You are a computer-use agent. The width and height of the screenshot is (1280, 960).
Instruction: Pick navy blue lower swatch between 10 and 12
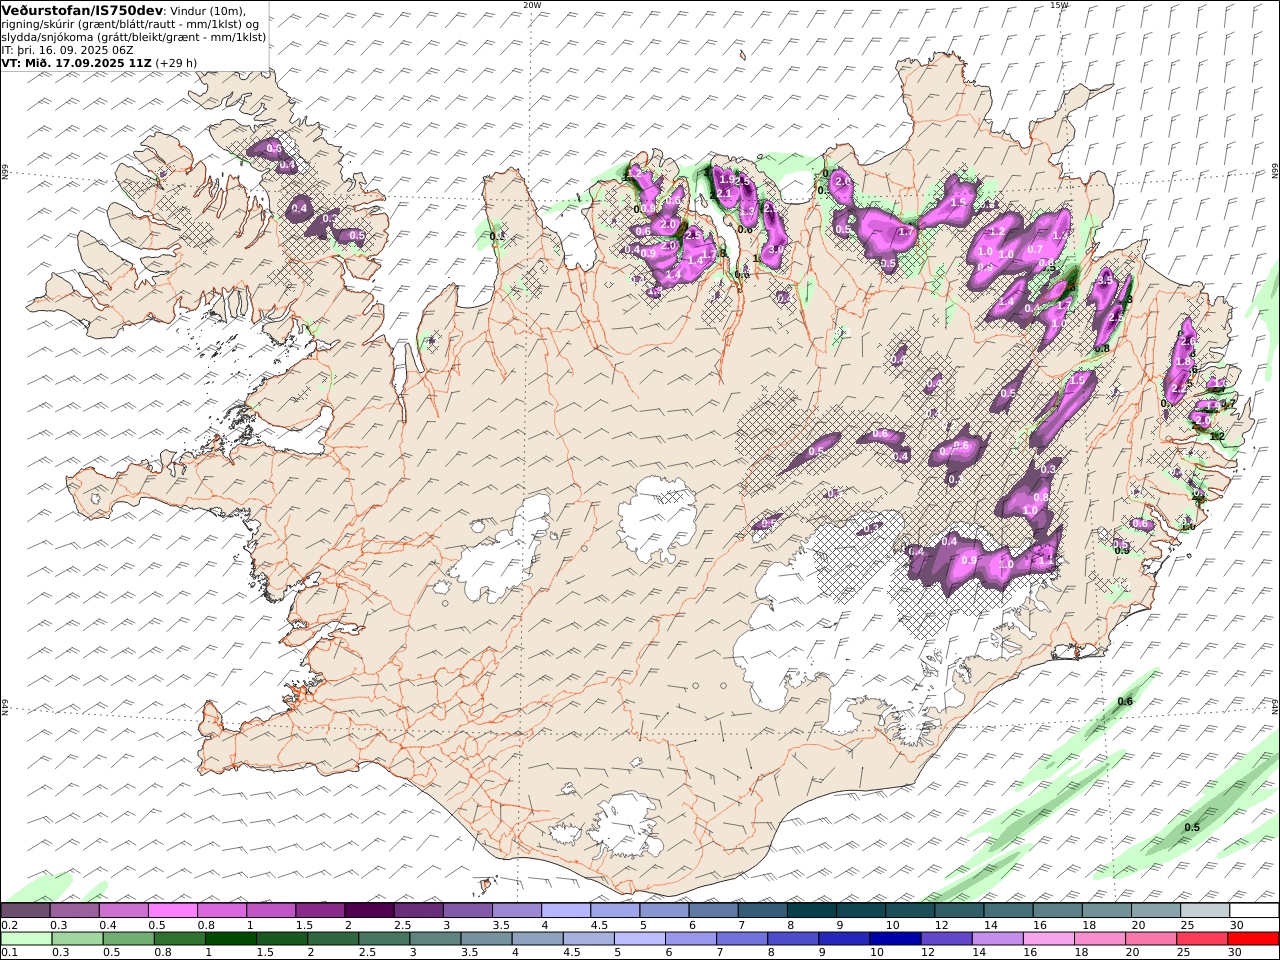[895, 939]
